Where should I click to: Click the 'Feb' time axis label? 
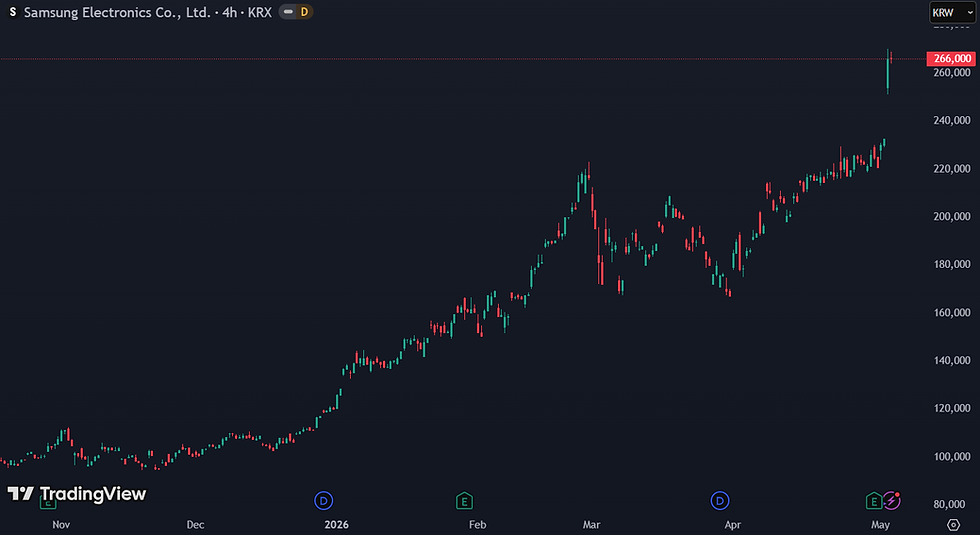coord(478,524)
